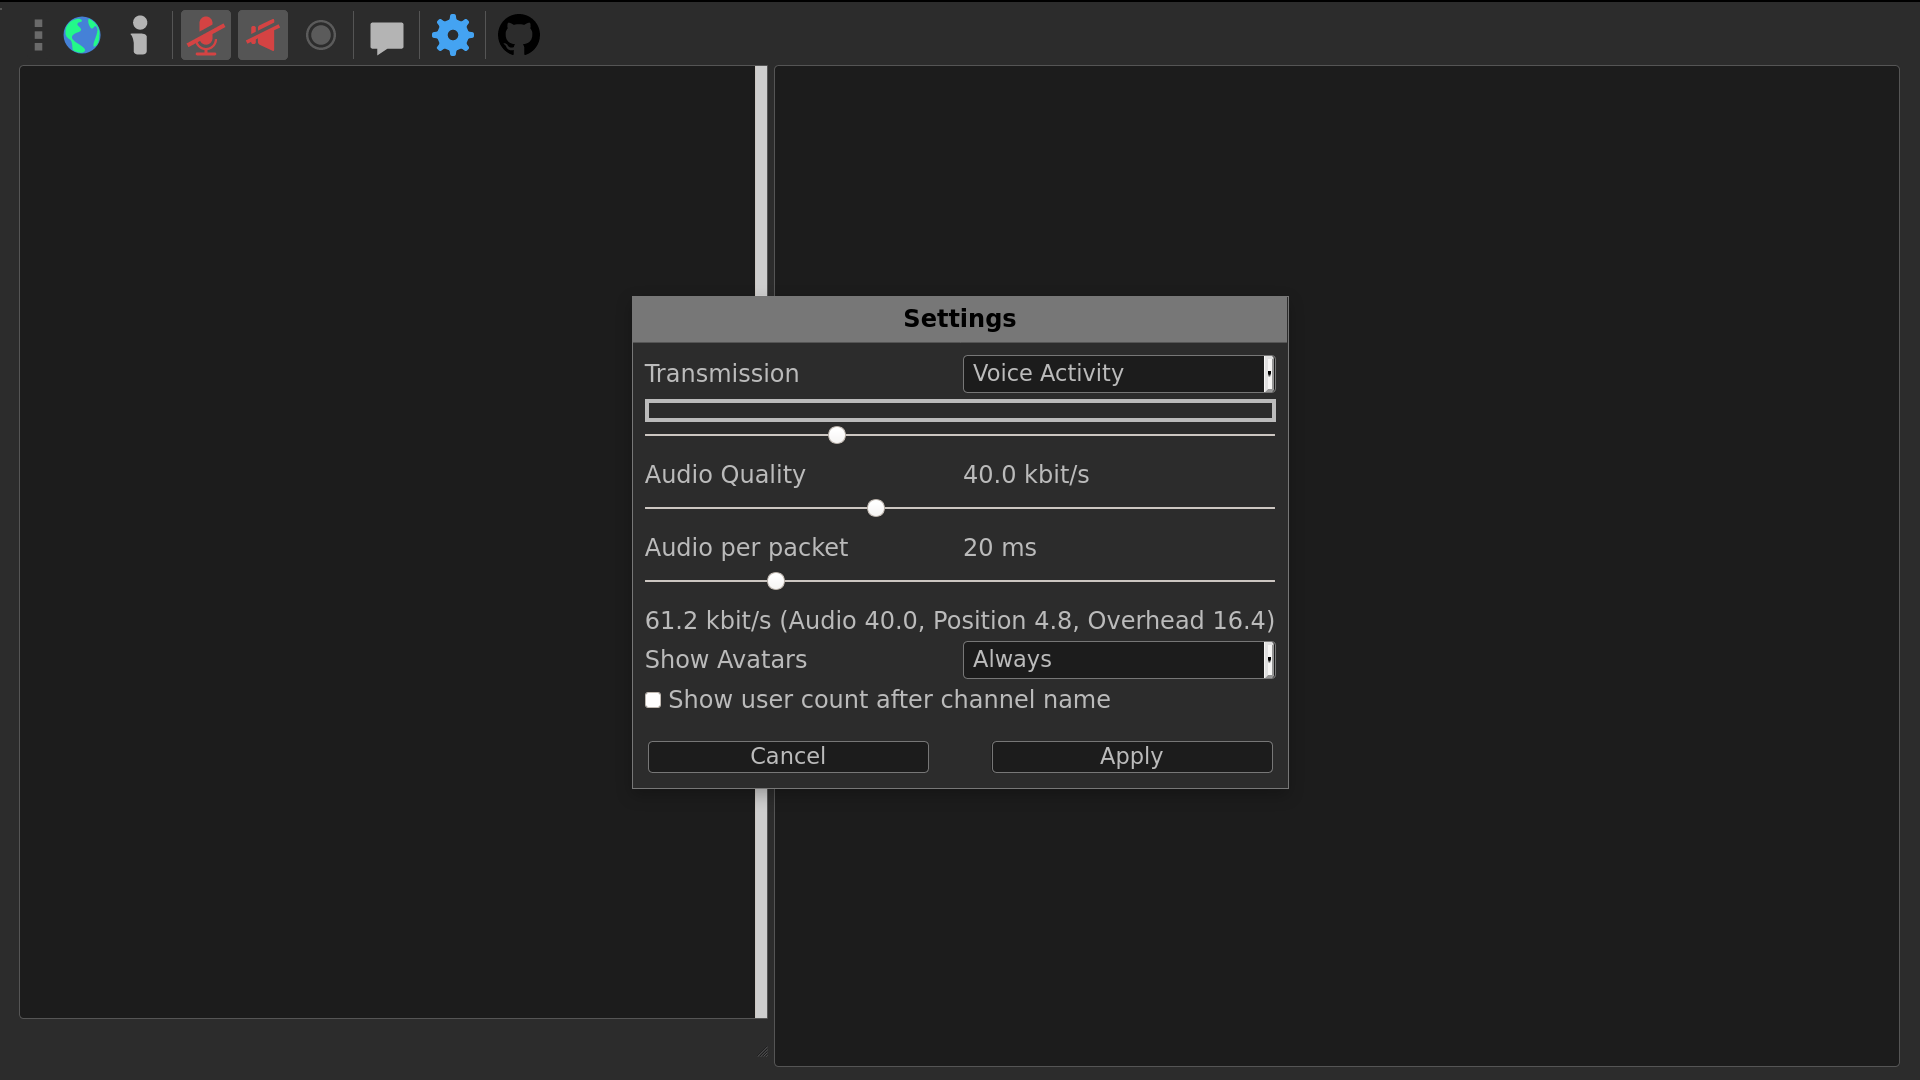Expand the Show Avatars Always dropdown
Viewport: 1920px width, 1080px height.
tap(1112, 660)
